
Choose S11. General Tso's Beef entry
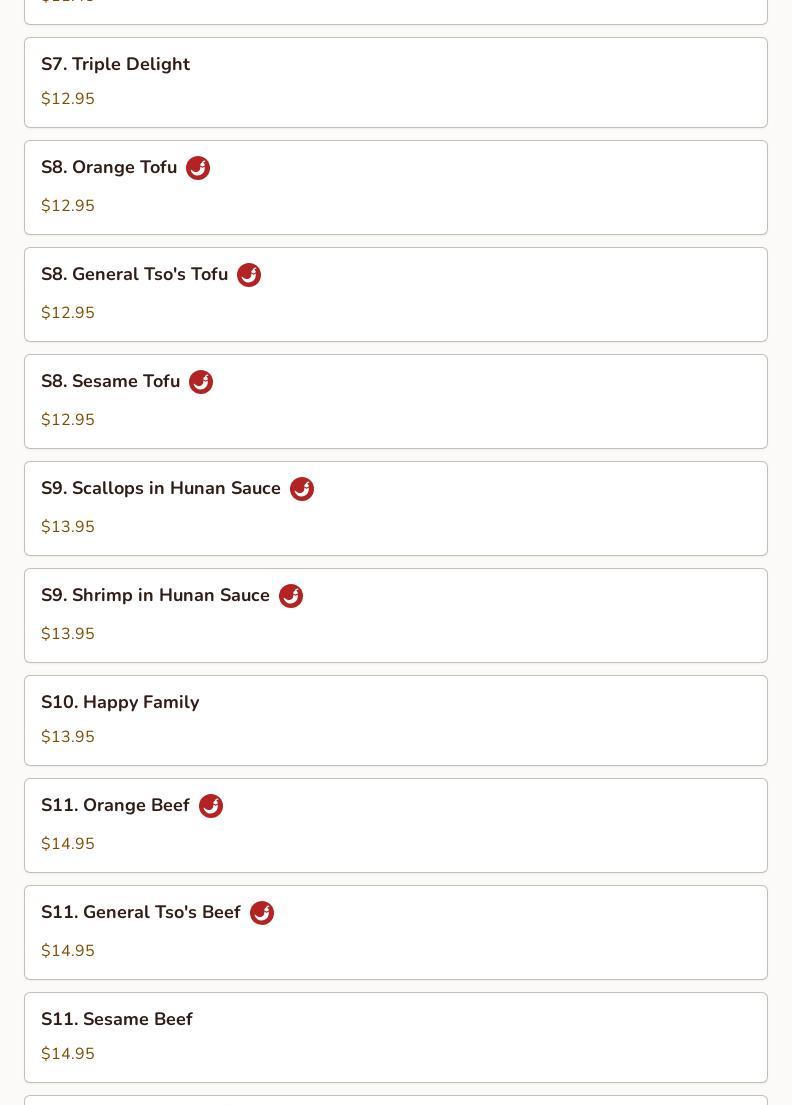tap(396, 933)
